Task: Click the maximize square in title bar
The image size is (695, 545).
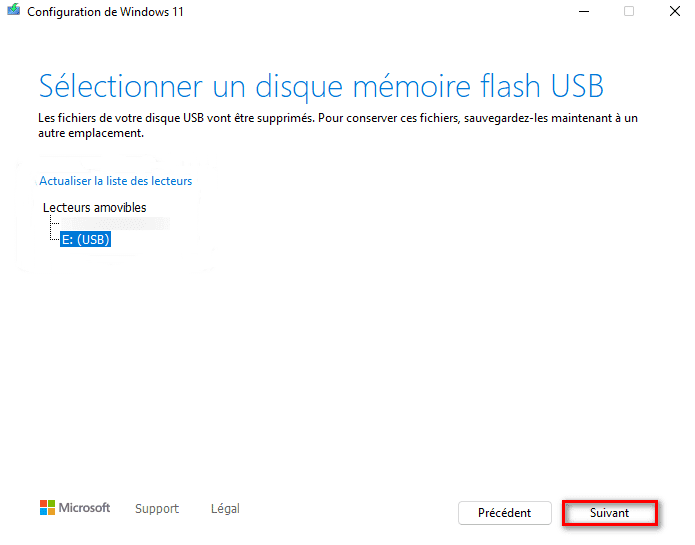Action: click(x=629, y=12)
